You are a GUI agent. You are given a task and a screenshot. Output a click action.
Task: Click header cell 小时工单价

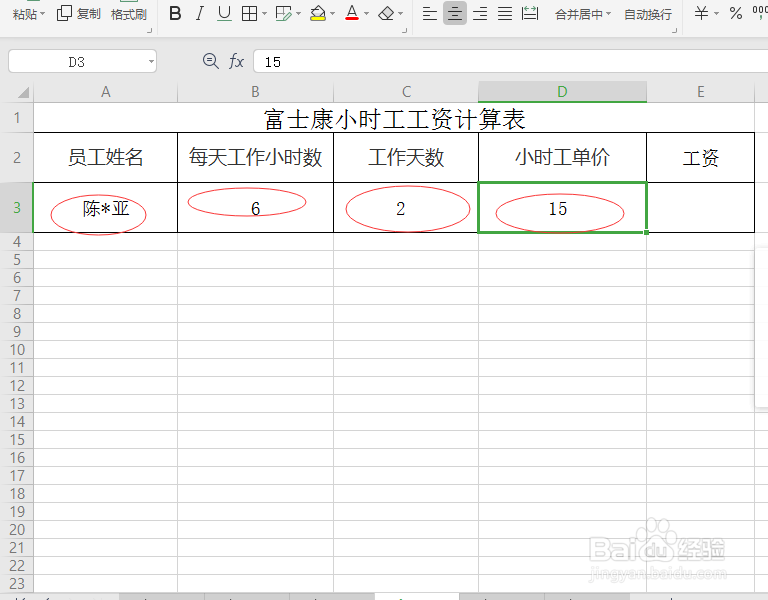coord(562,158)
